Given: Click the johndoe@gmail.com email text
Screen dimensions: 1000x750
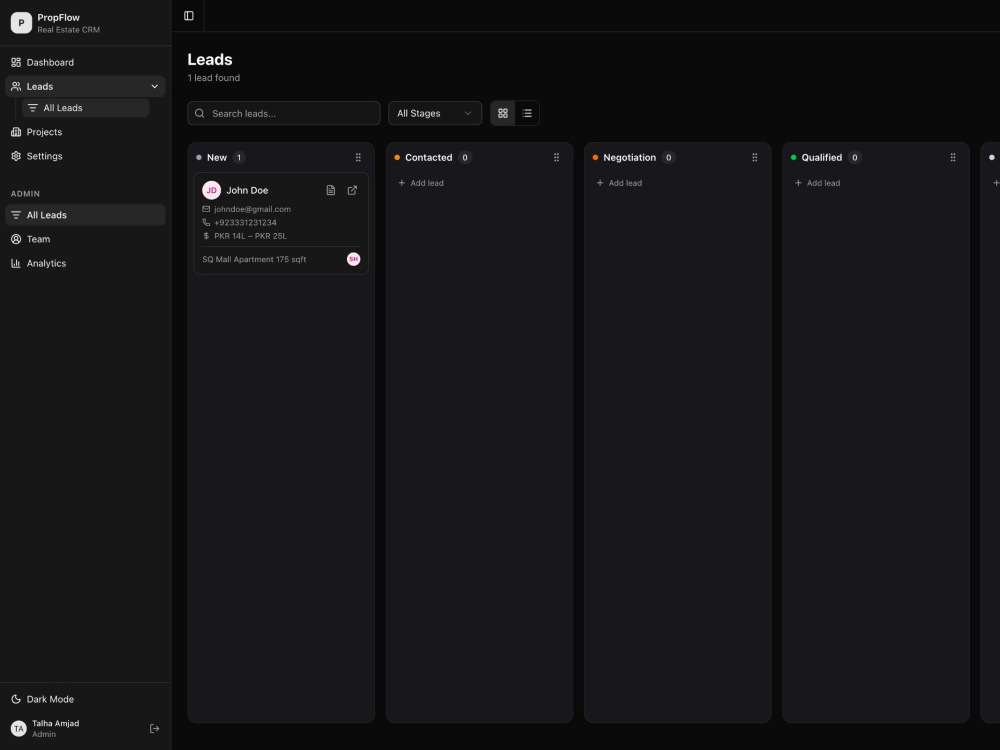Looking at the screenshot, I should 253,209.
